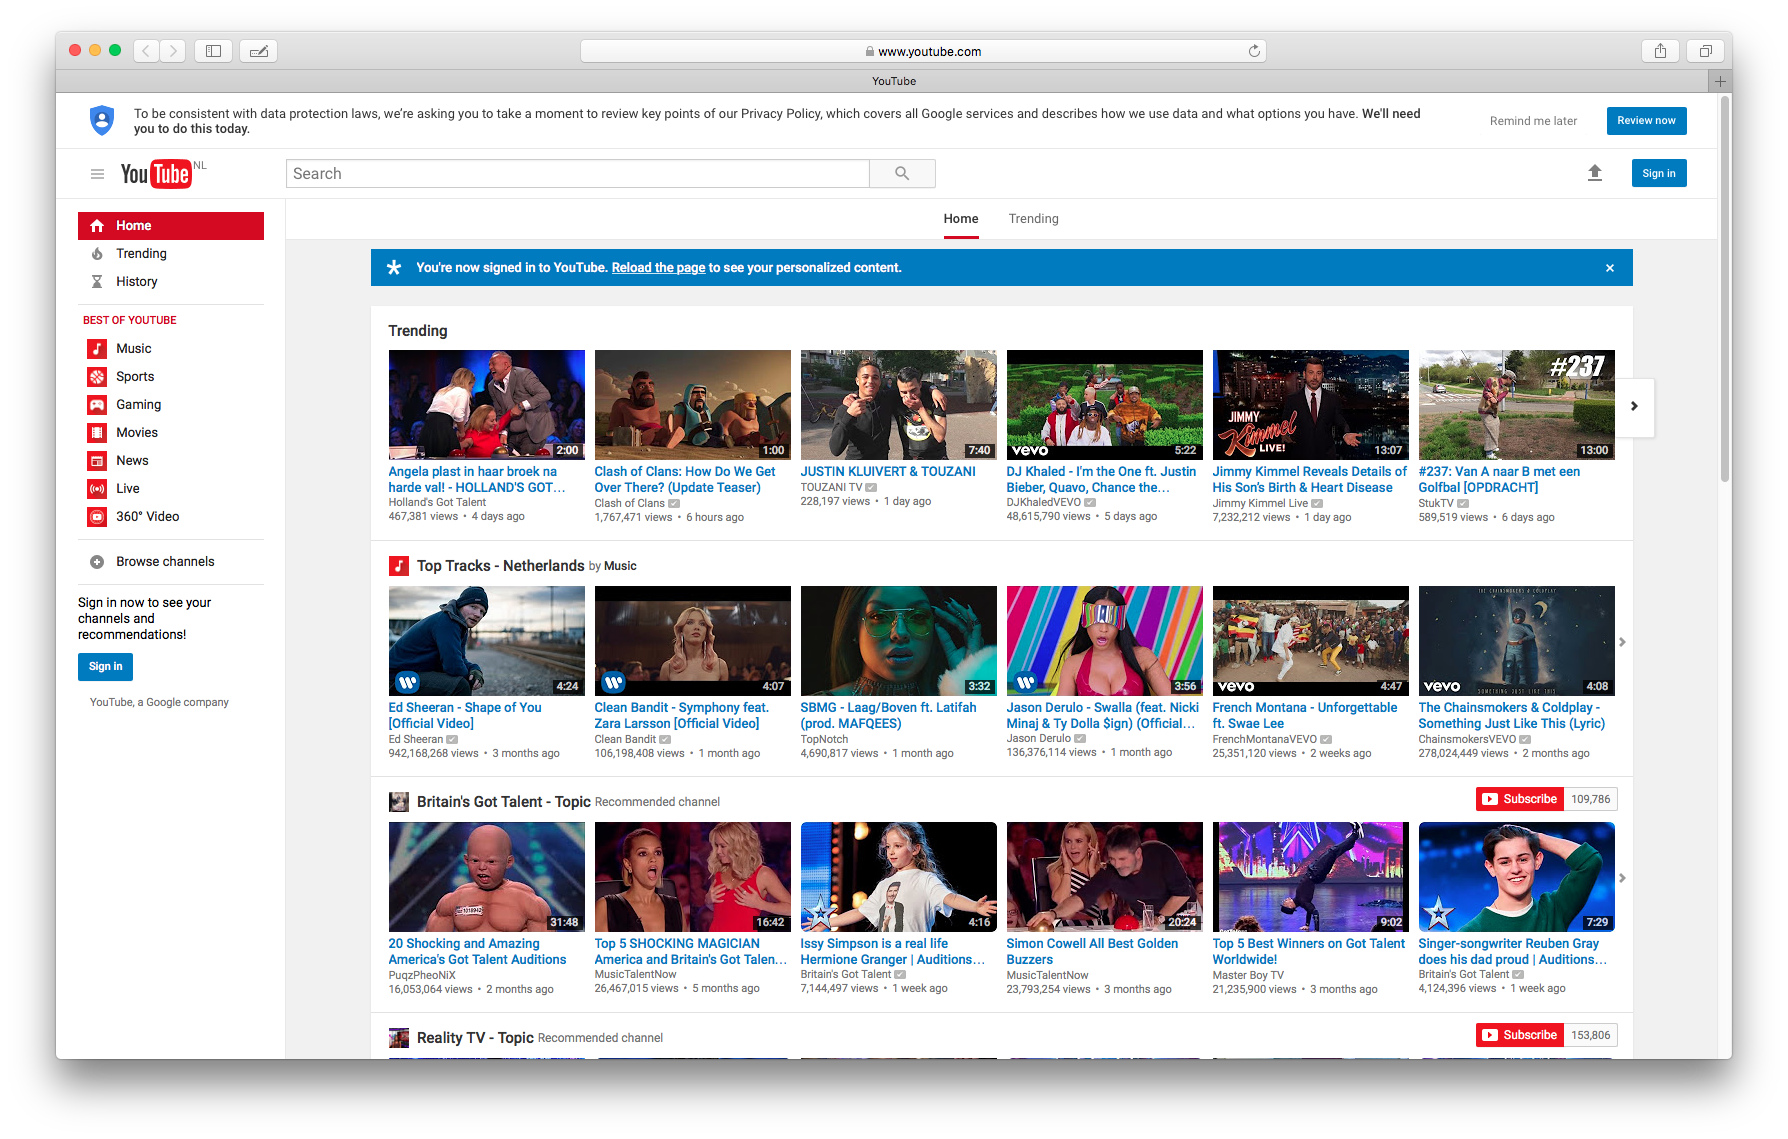Open Simon Cowell Best Golden Buzzers title
This screenshot has height=1139, width=1788.
coord(1092,952)
